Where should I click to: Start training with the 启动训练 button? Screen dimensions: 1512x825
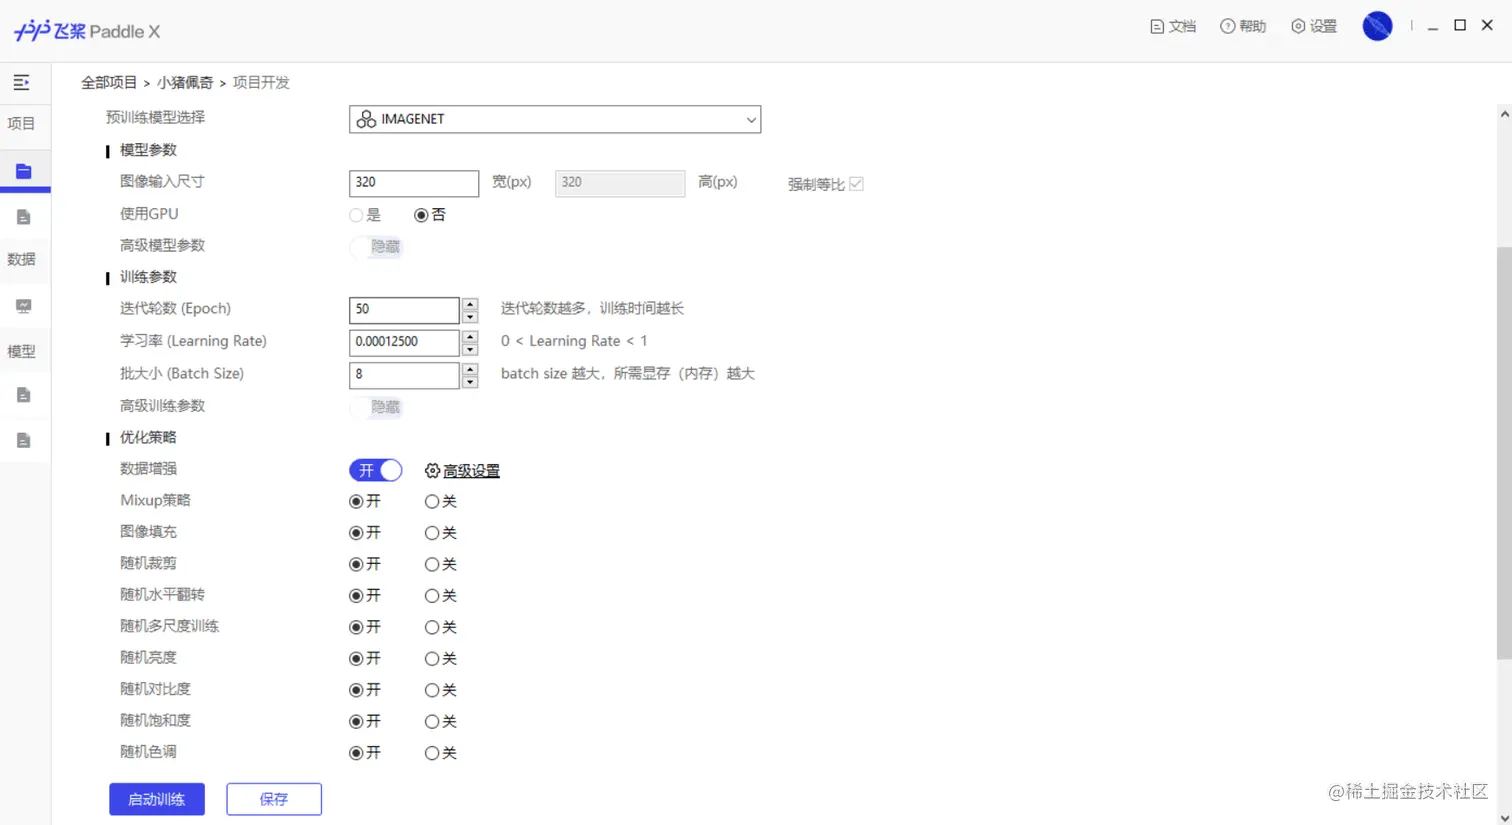[x=157, y=799]
